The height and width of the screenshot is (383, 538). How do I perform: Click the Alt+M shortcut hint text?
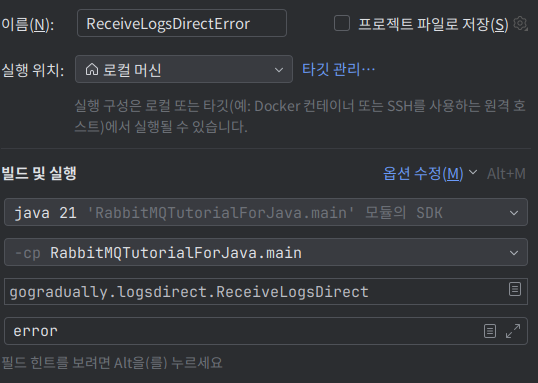(506, 174)
